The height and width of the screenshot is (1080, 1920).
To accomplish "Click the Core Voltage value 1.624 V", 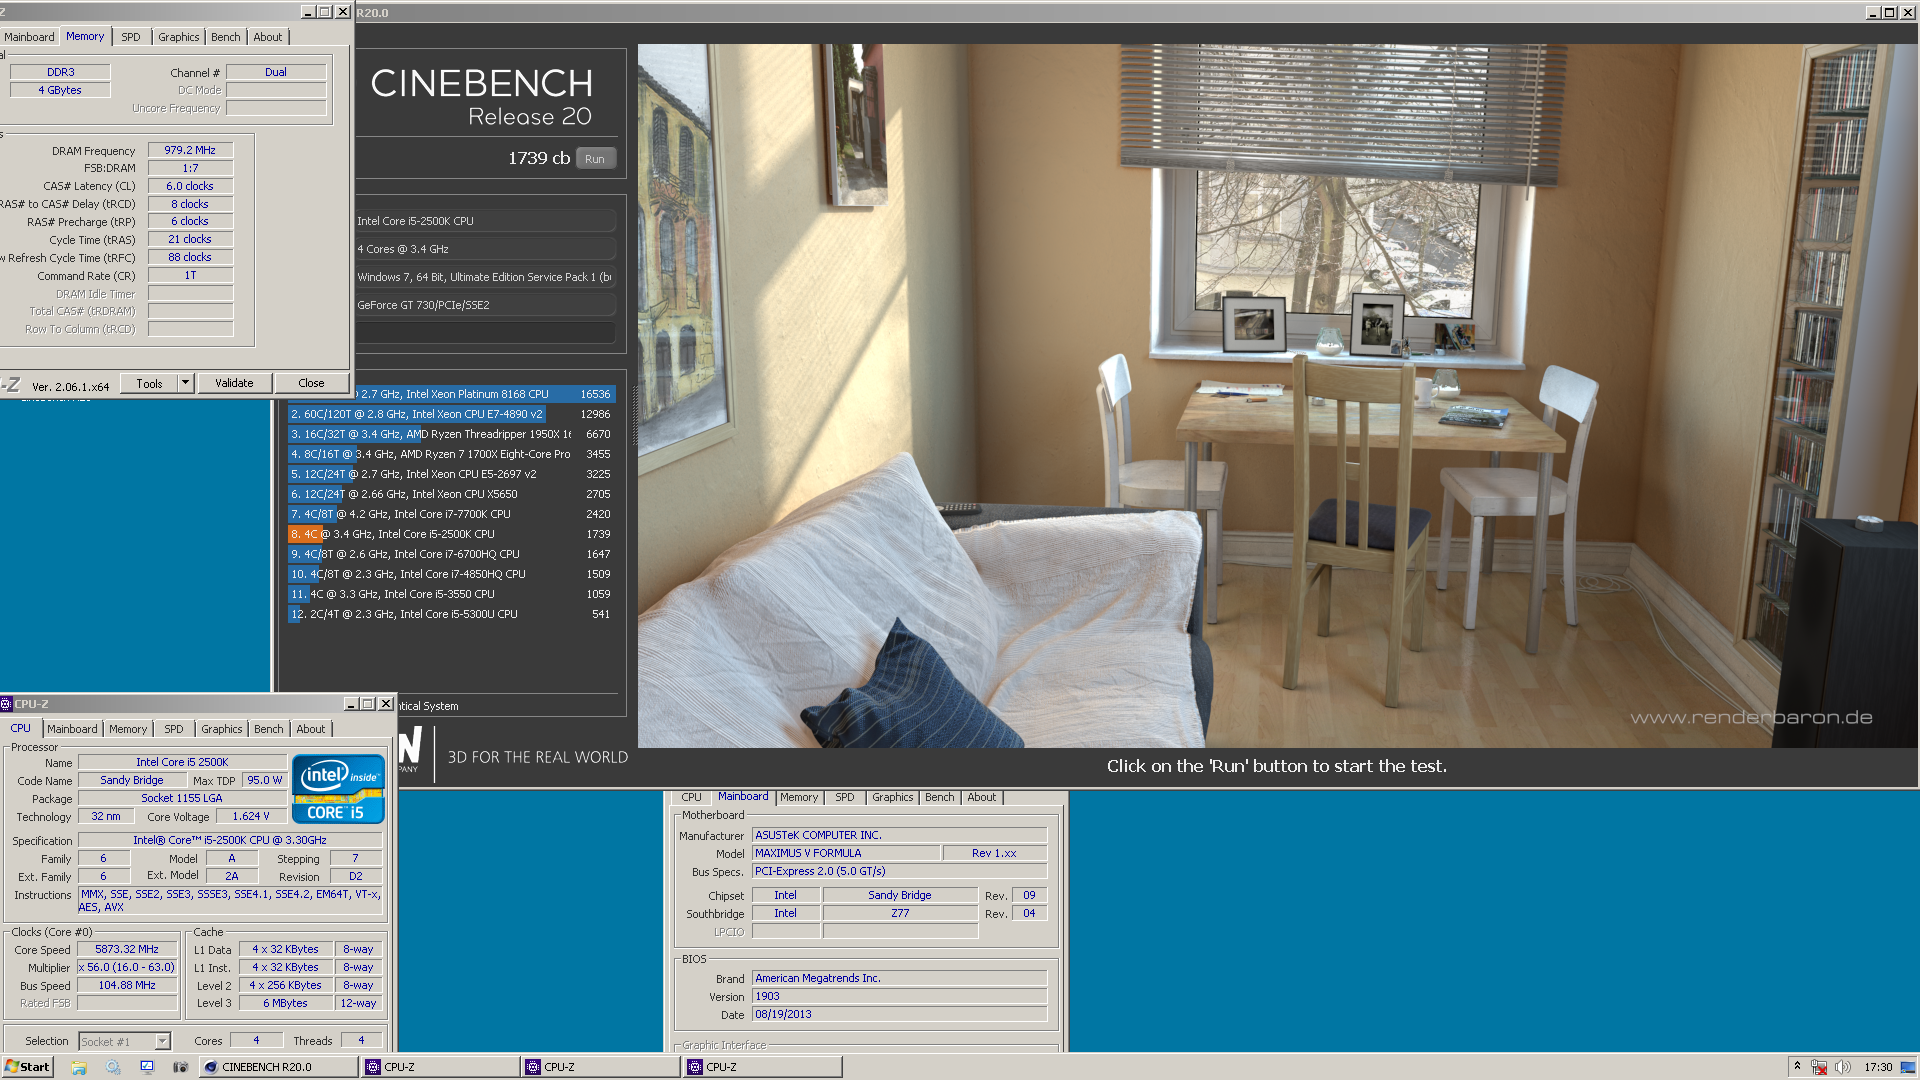I will pyautogui.click(x=251, y=816).
